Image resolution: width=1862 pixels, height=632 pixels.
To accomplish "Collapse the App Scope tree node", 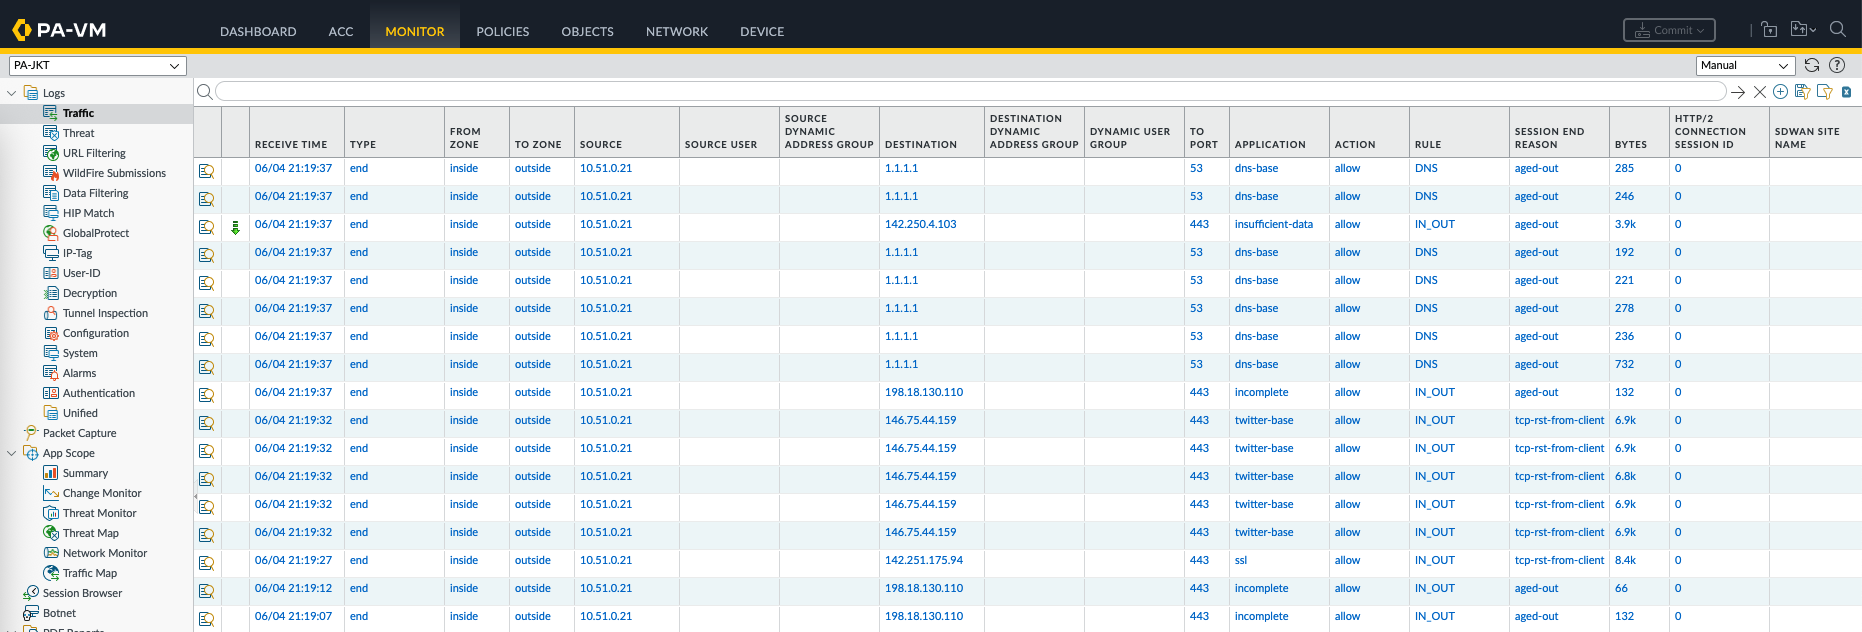I will (x=12, y=453).
